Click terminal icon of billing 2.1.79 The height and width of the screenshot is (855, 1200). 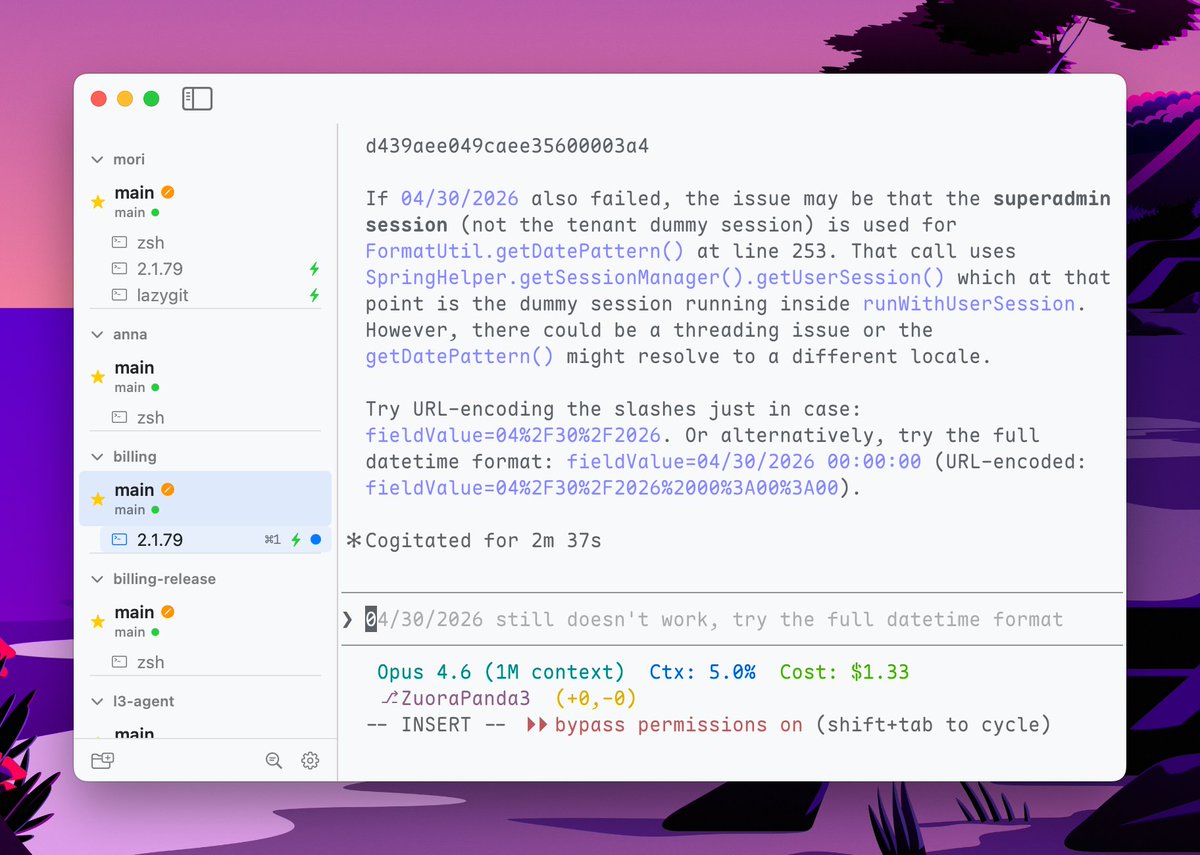tap(119, 539)
